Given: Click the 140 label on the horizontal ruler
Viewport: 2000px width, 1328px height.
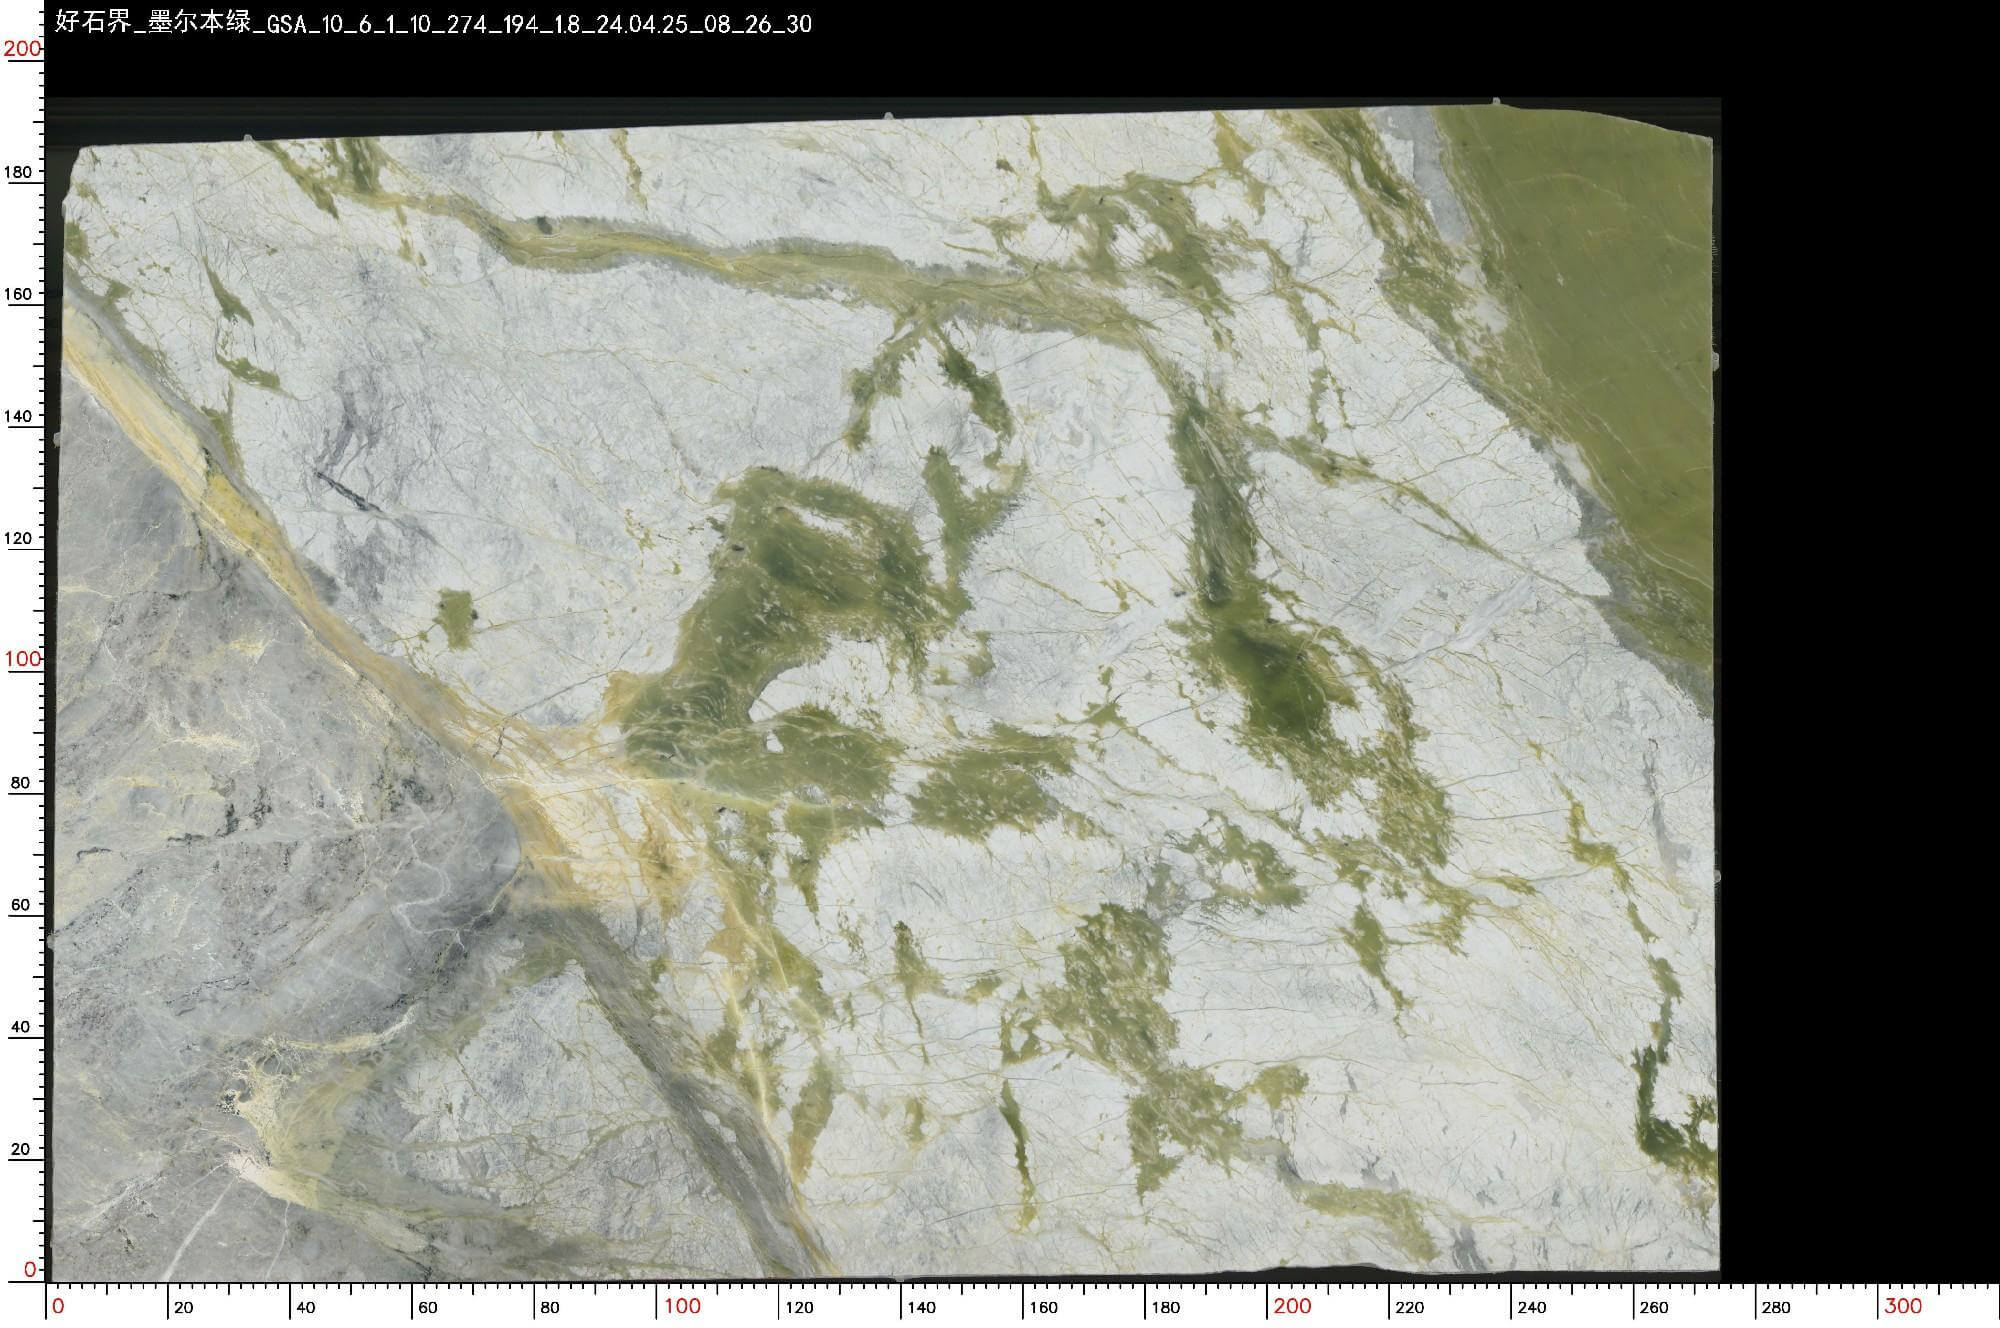Looking at the screenshot, I should [x=922, y=1307].
